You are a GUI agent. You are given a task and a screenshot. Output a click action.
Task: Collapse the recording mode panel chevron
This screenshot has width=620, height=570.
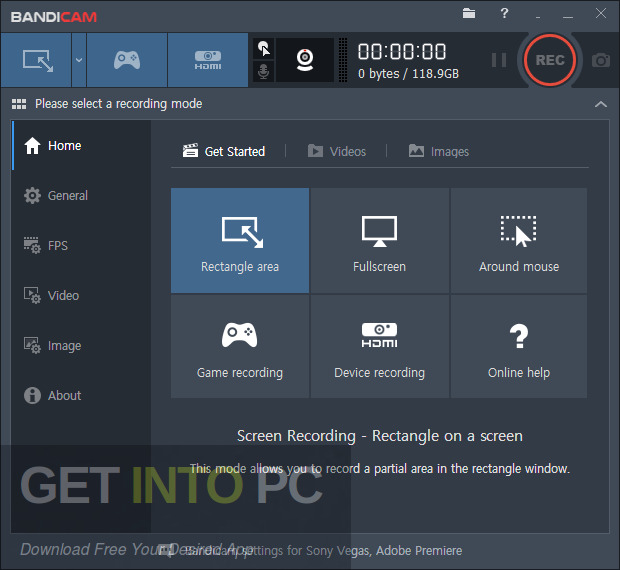tap(601, 104)
